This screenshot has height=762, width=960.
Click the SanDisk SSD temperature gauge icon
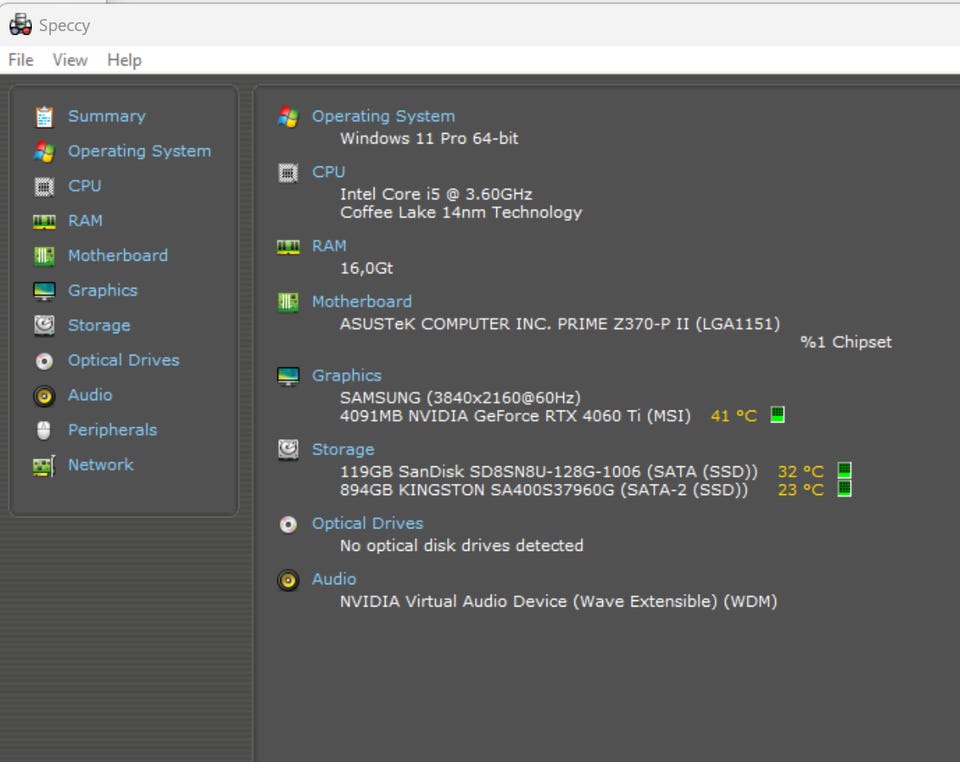point(844,471)
